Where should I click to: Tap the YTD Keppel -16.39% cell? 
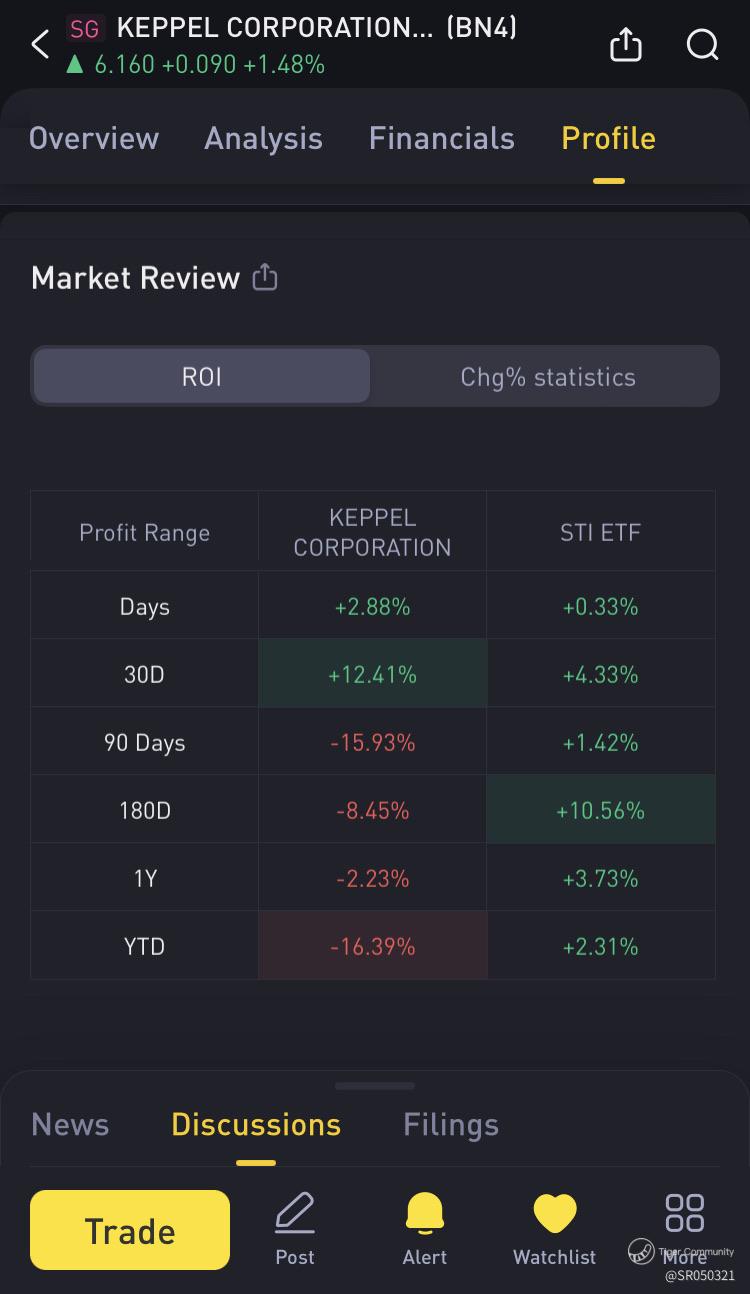(372, 946)
